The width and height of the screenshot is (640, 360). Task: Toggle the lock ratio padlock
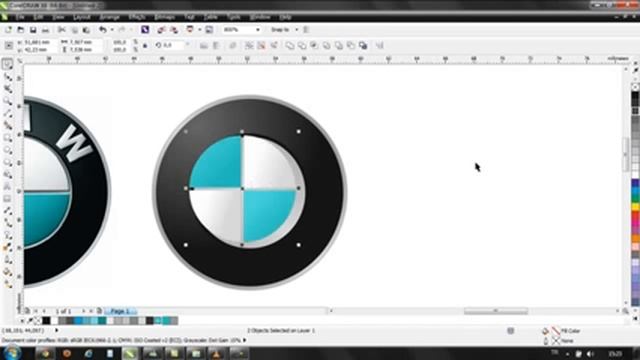point(145,46)
